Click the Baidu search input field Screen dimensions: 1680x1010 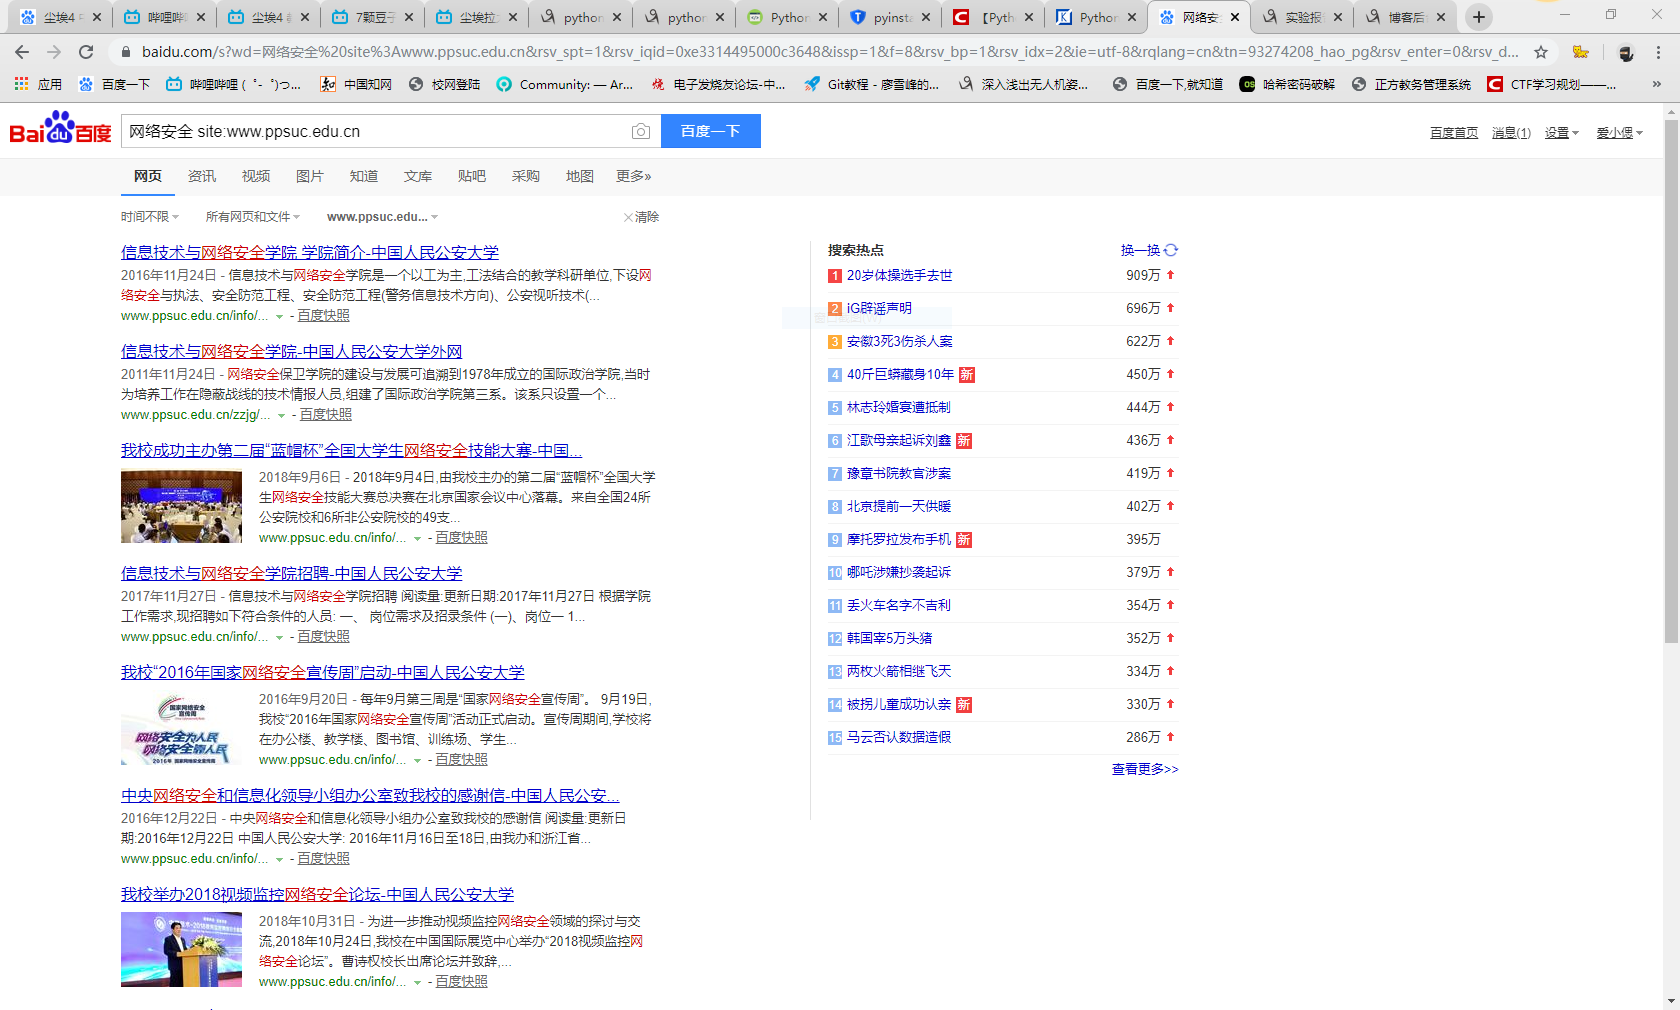[375, 131]
